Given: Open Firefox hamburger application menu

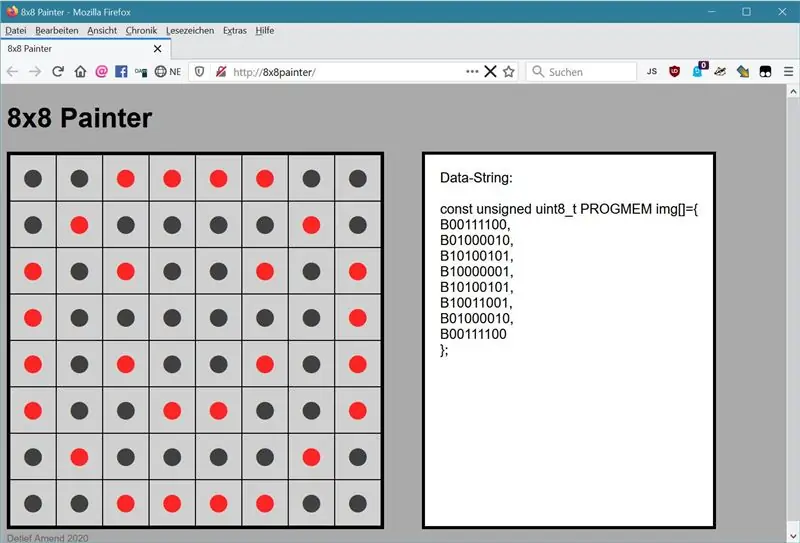Looking at the screenshot, I should [x=788, y=71].
